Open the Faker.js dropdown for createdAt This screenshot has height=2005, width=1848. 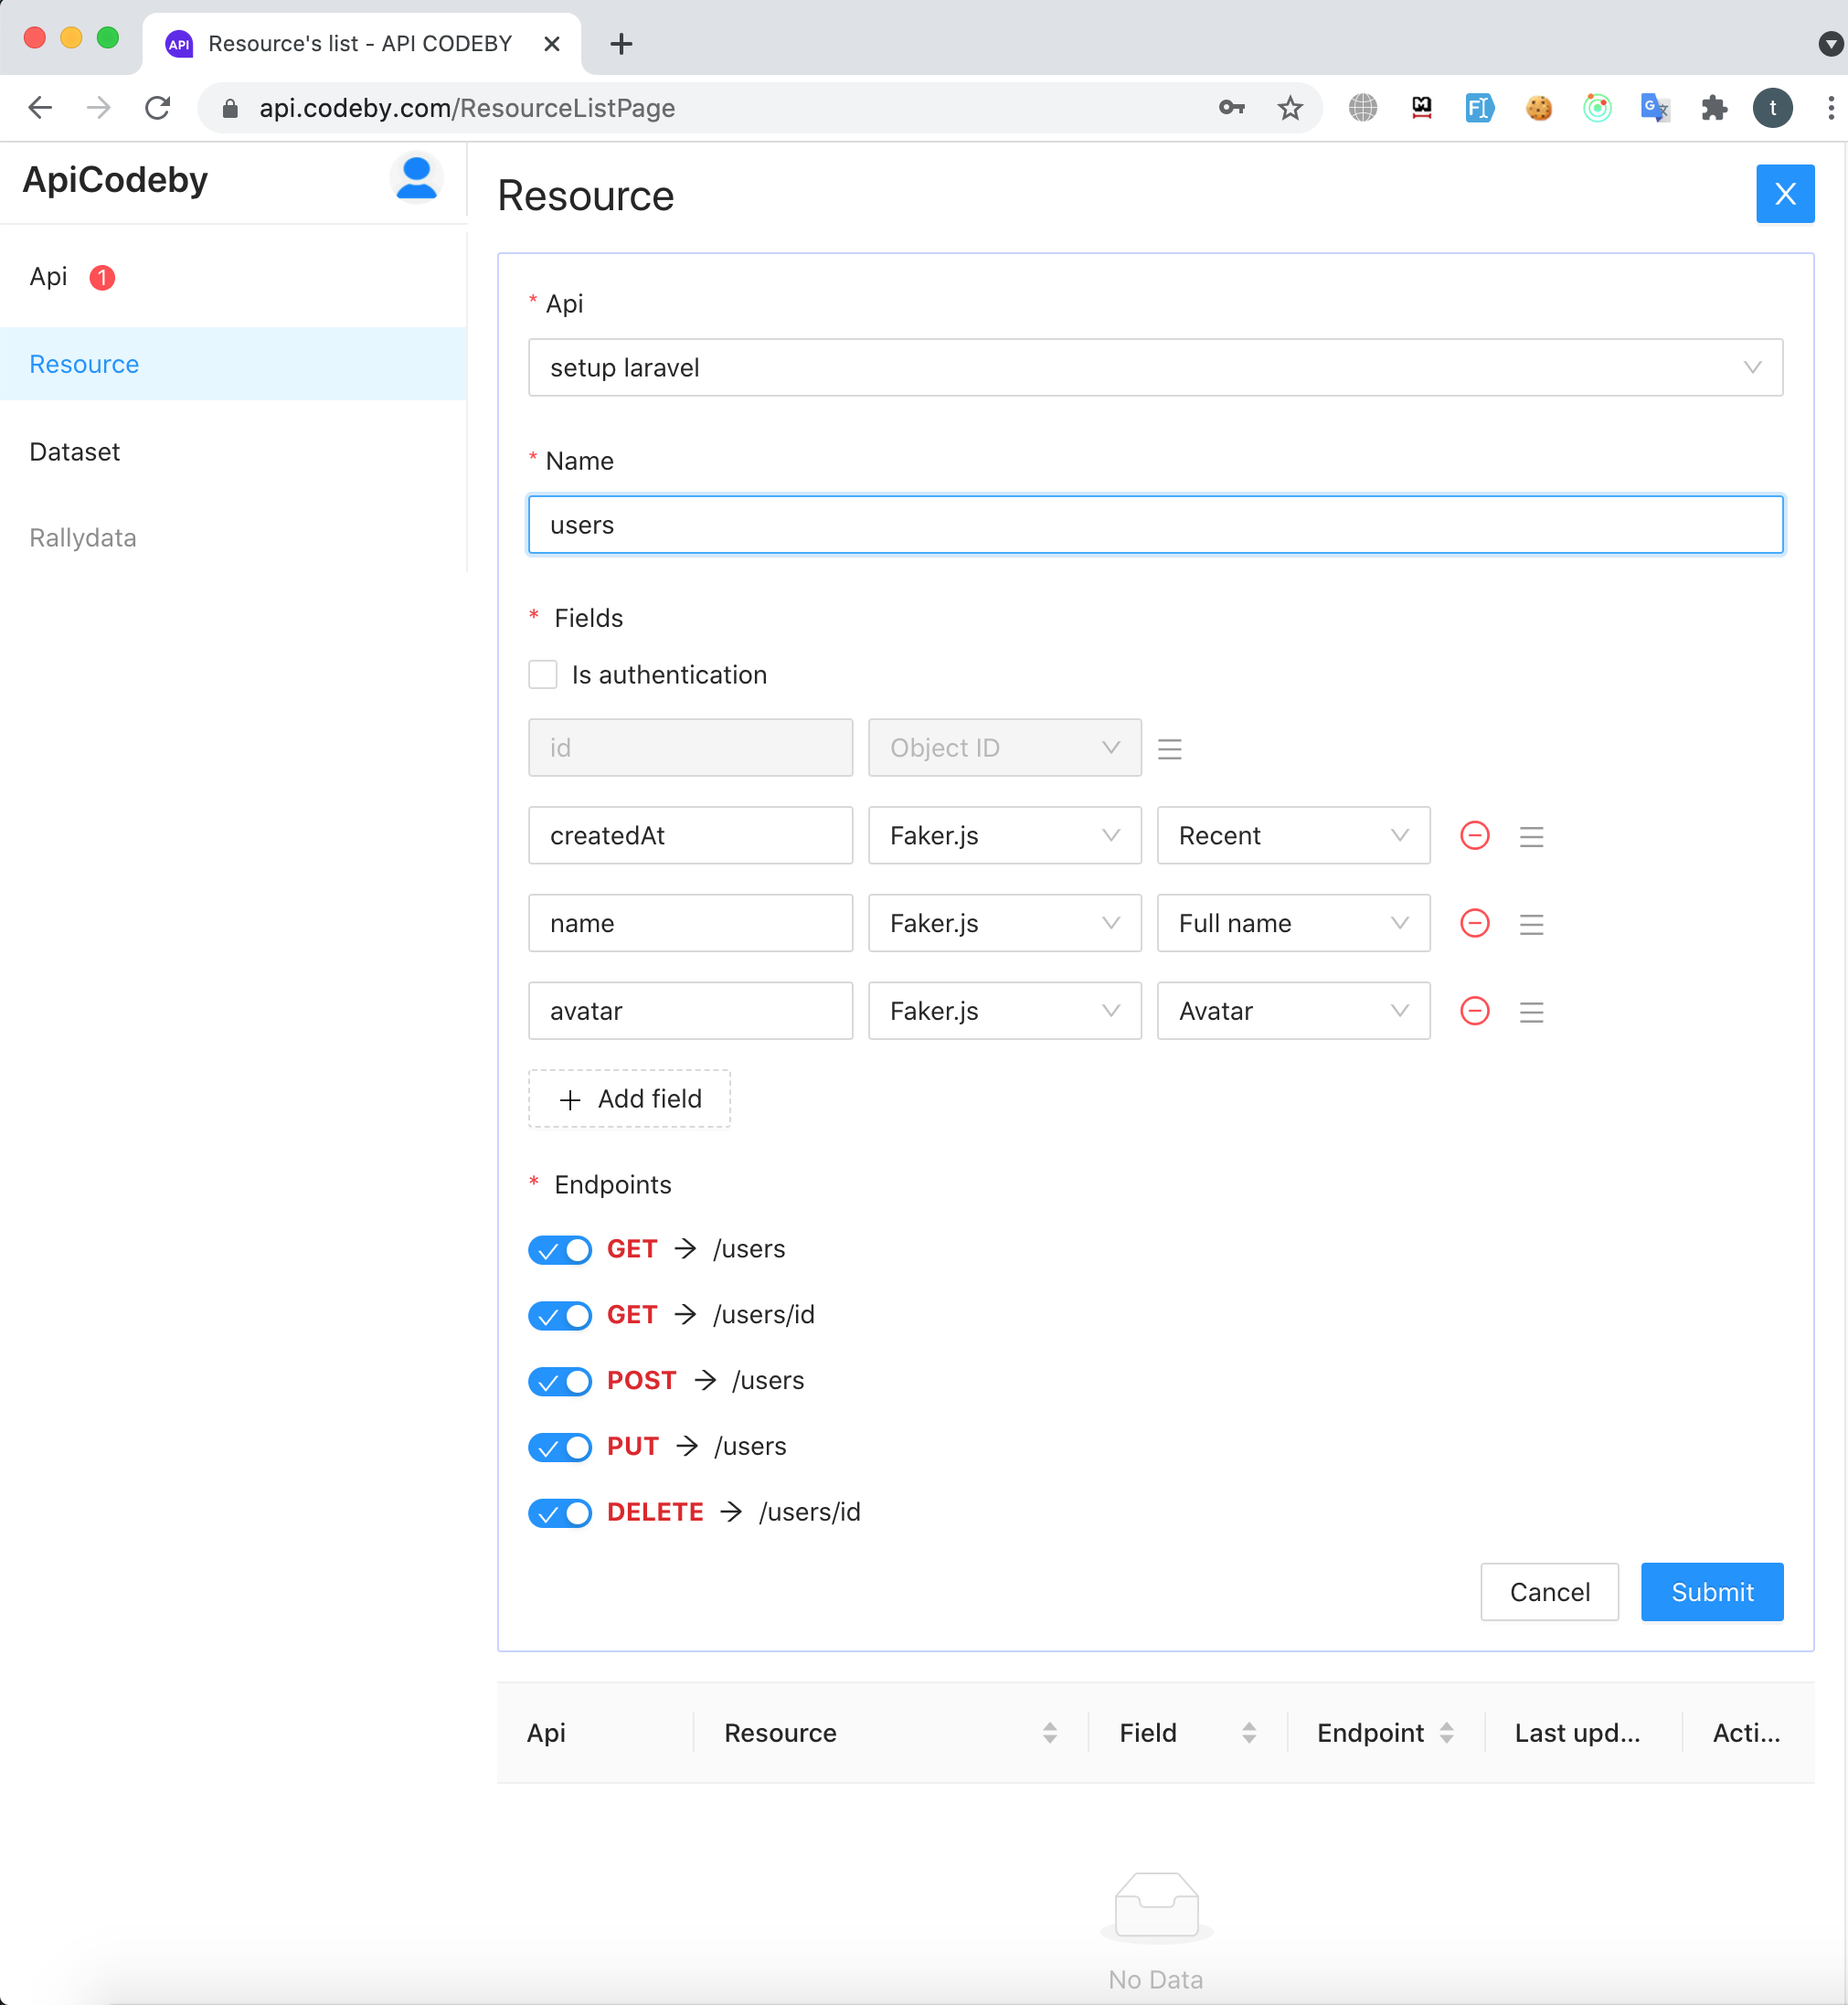tap(1004, 835)
